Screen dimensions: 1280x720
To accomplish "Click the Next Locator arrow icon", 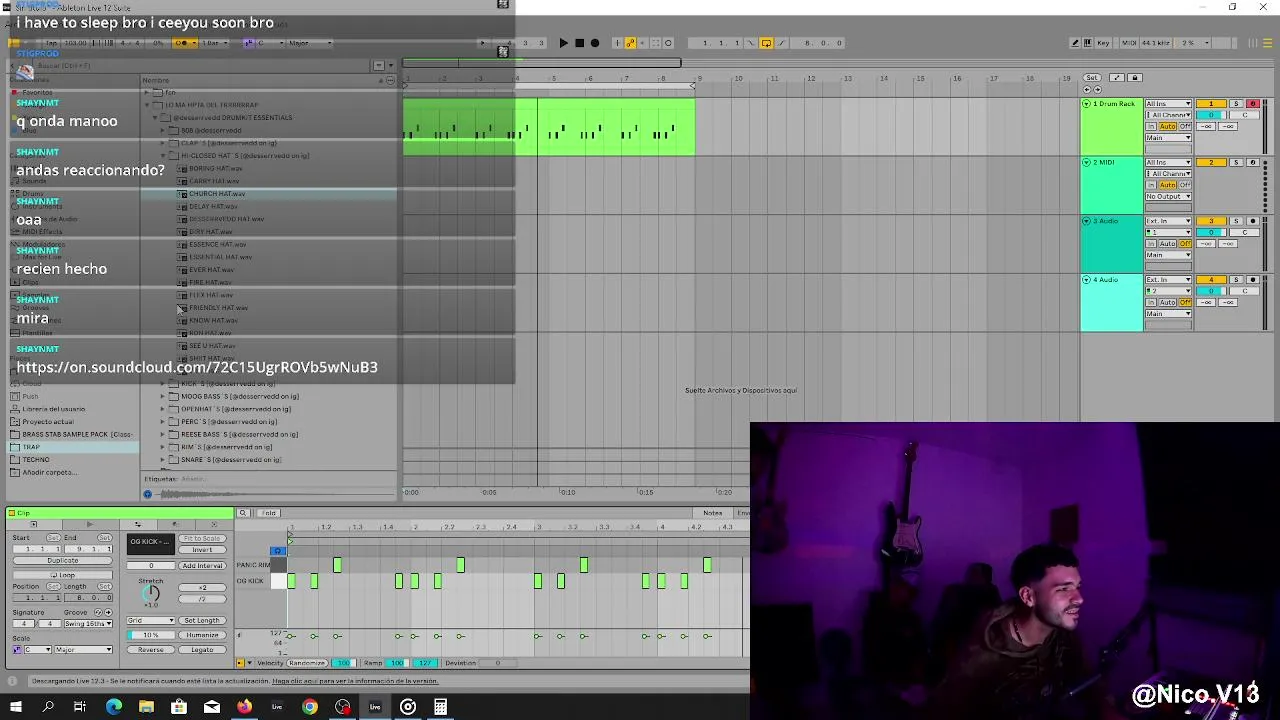I will 1097,89.
